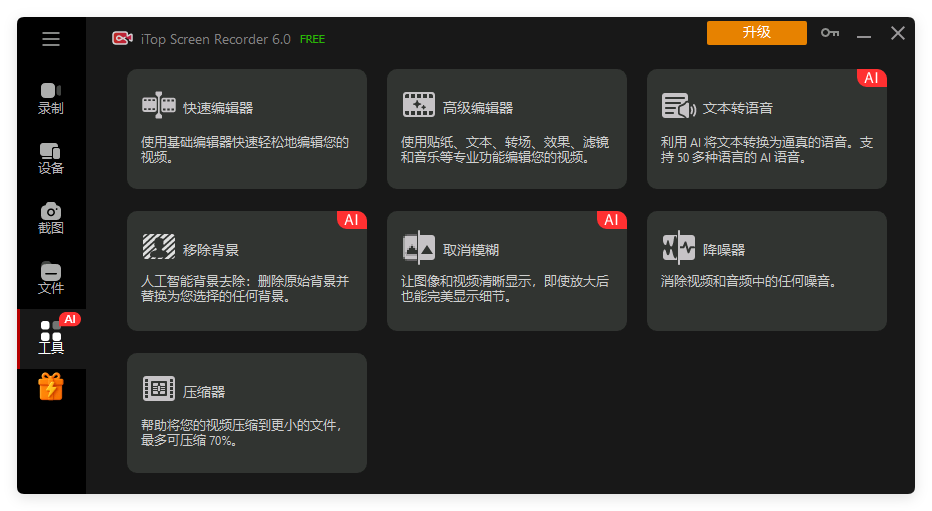Click the 升级 upgrade button
Viewport: 932px width, 511px height.
click(757, 33)
